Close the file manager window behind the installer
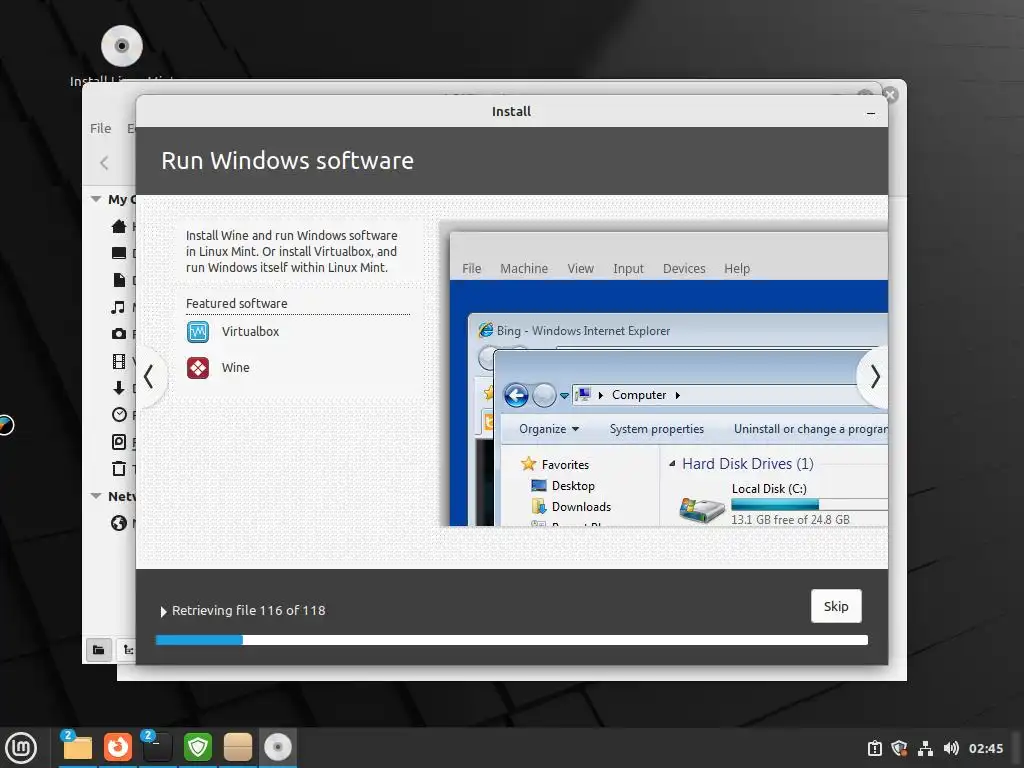Viewport: 1024px width, 768px height. point(889,95)
